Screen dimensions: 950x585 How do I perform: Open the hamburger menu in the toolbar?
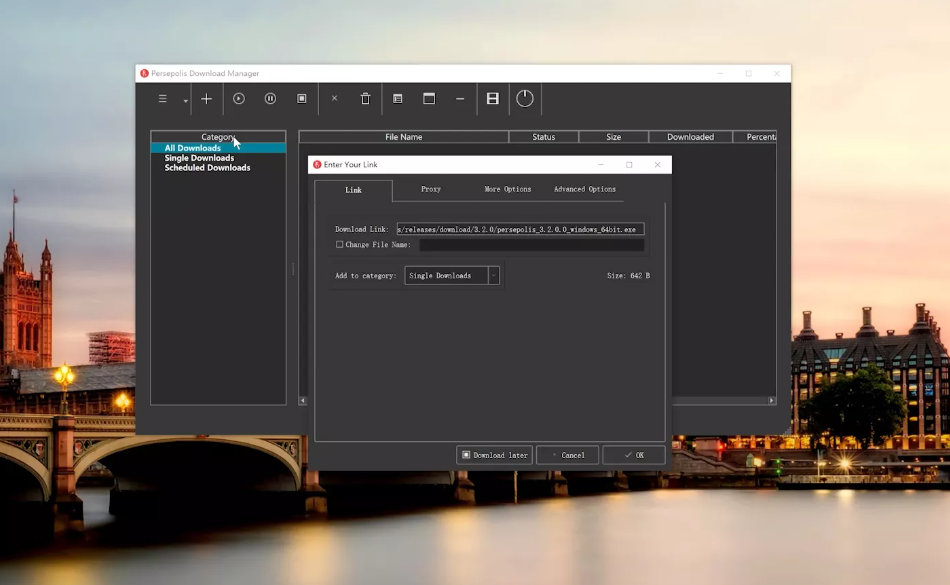163,99
